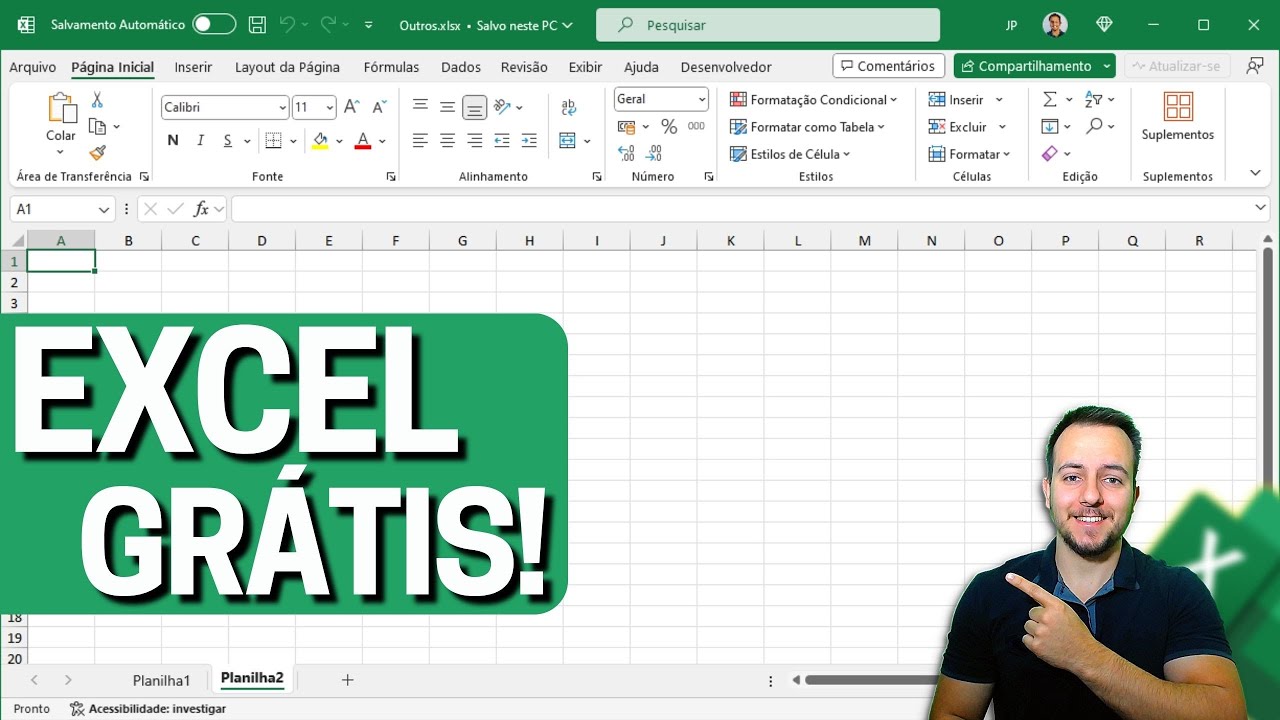
Task: Toggle Underline (S) formatting
Action: tap(228, 141)
